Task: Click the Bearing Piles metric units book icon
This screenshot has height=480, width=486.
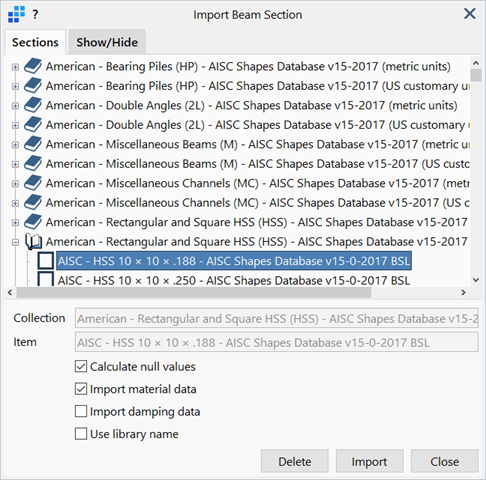Action: (x=33, y=66)
